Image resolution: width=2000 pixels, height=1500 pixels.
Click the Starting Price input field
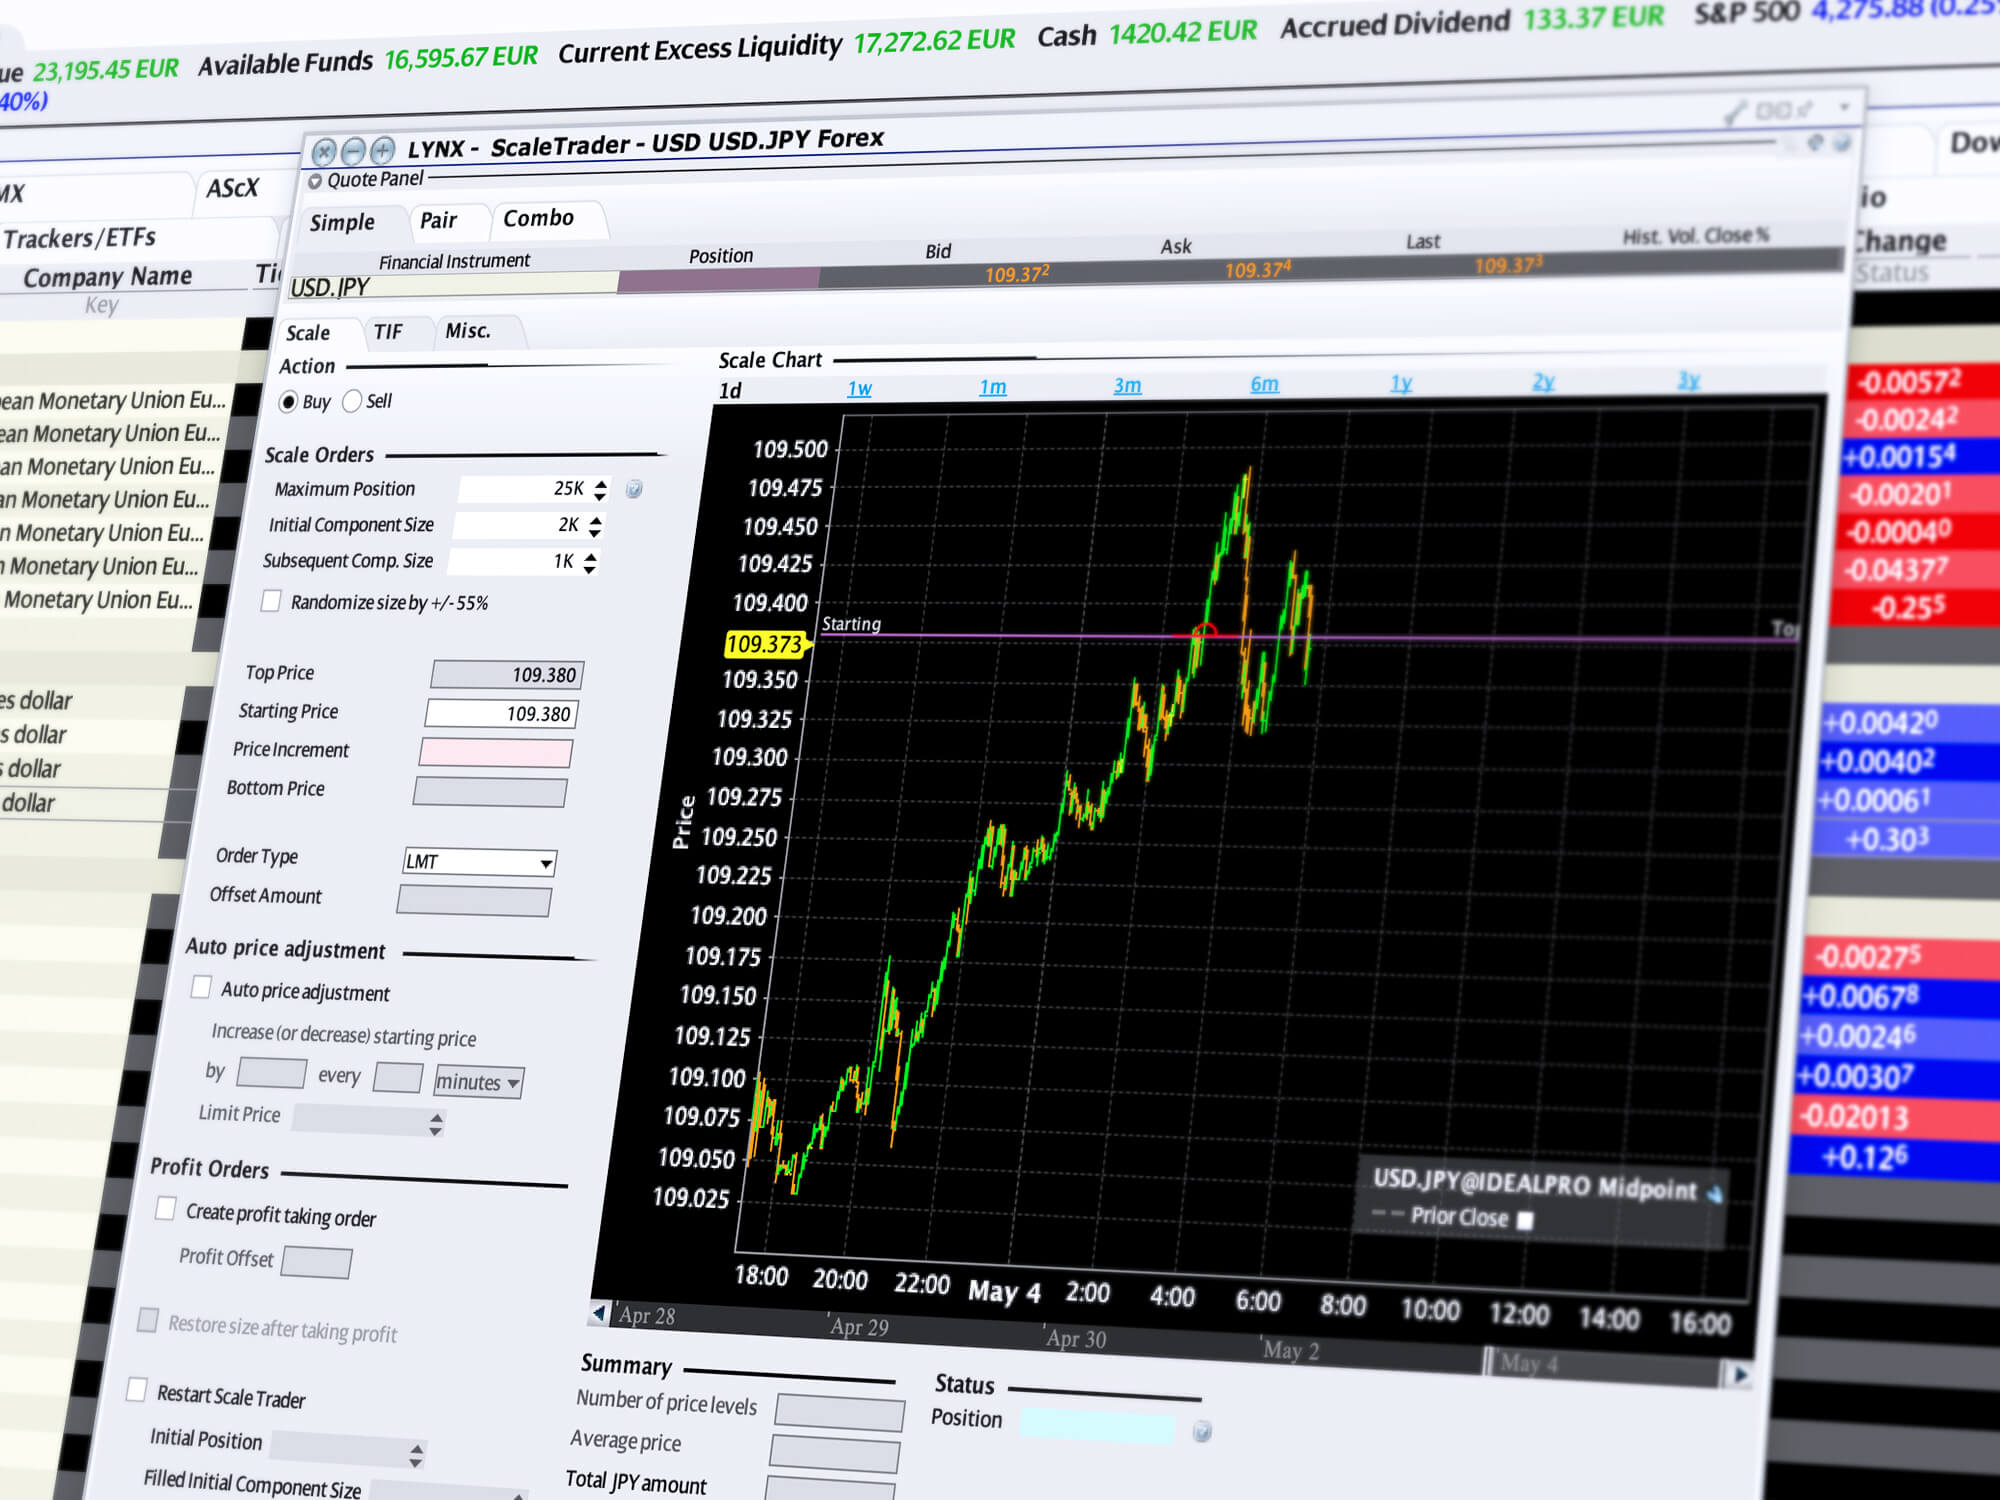click(x=502, y=713)
